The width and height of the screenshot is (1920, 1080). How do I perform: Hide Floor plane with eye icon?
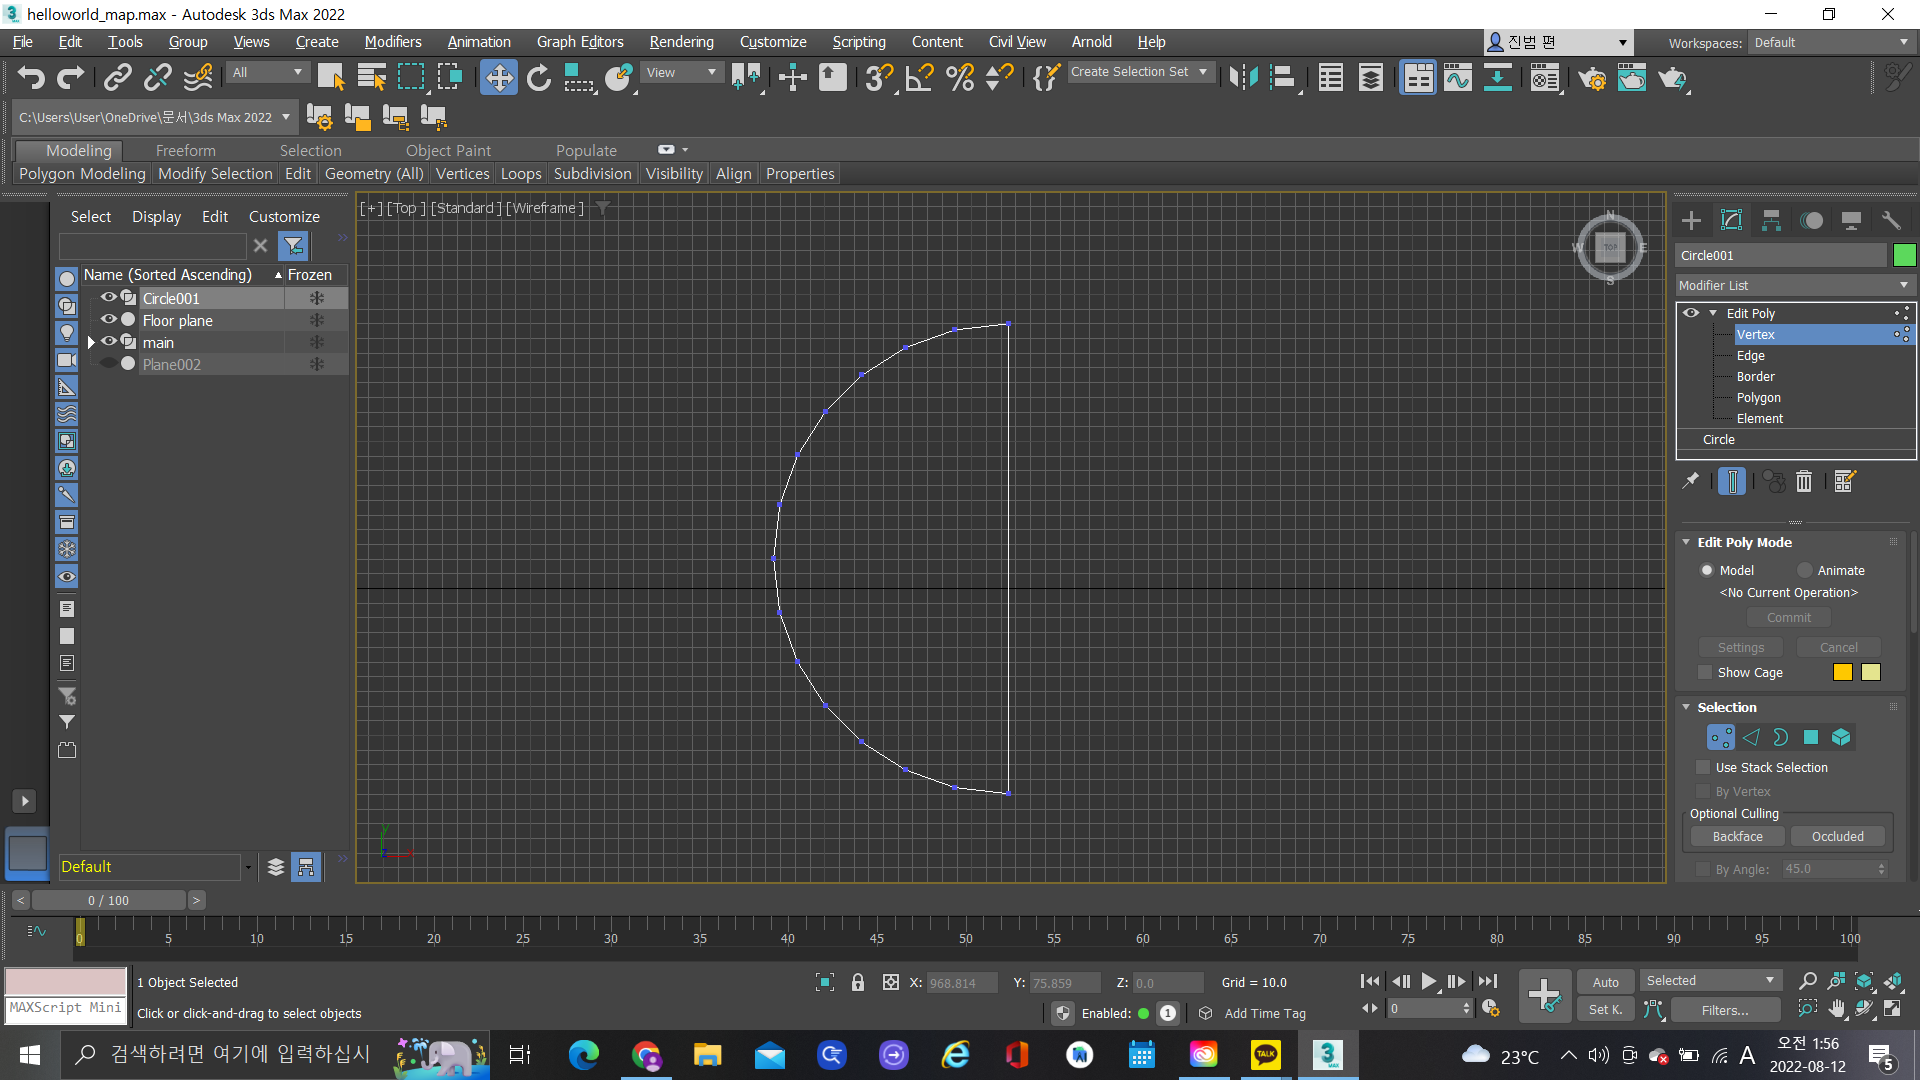click(x=108, y=320)
